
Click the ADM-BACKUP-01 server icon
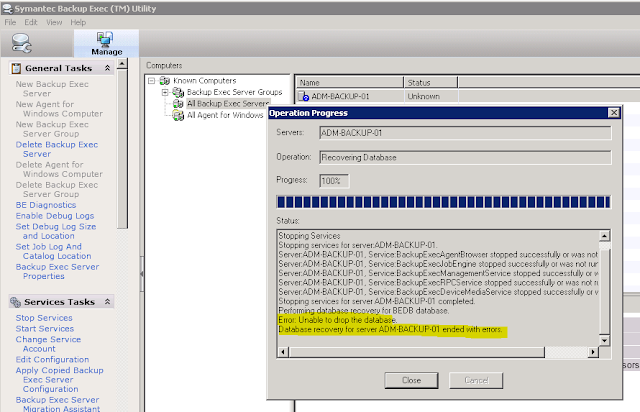[x=303, y=96]
